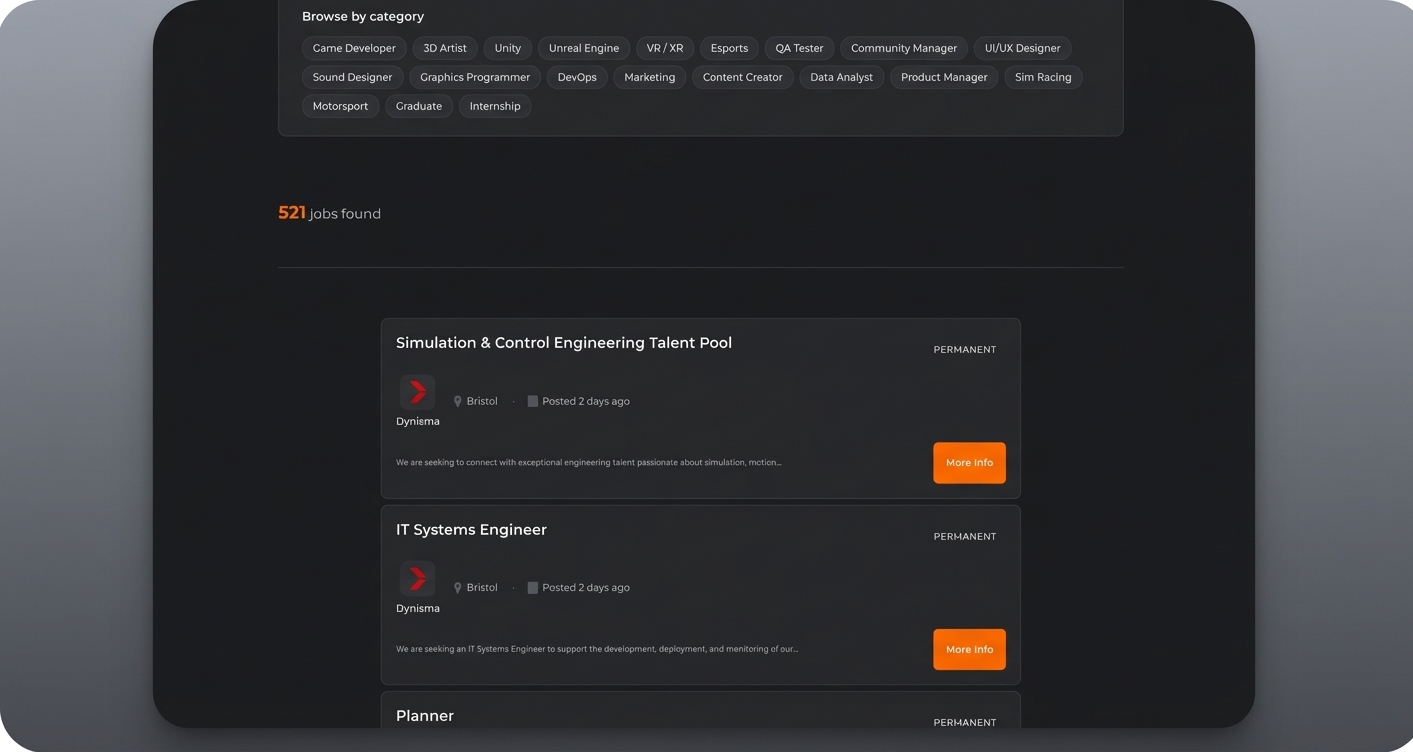The height and width of the screenshot is (752, 1413).
Task: Click the truncated description text on the Talent Pool card
Action: (x=588, y=462)
